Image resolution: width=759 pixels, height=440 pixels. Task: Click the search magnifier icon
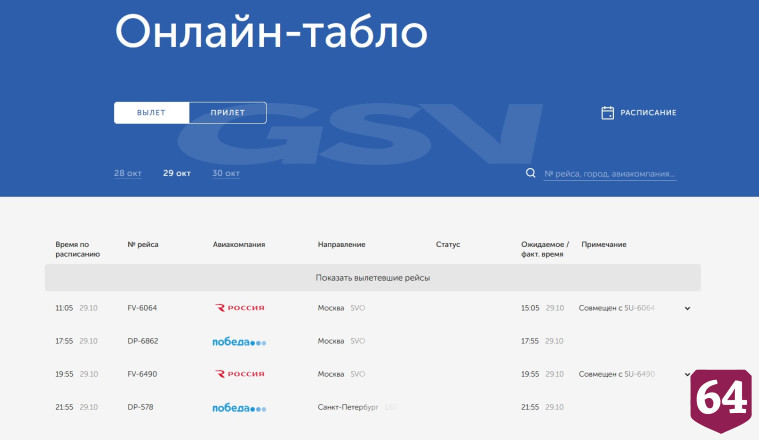(x=531, y=173)
